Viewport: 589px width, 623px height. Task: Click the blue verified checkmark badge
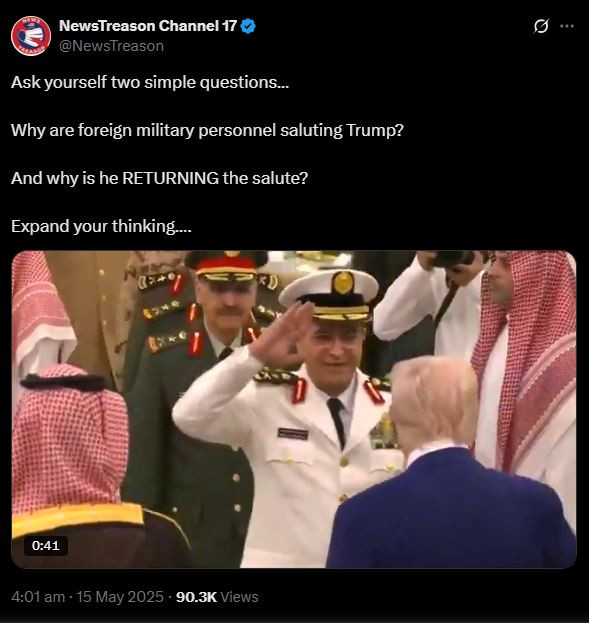(248, 26)
